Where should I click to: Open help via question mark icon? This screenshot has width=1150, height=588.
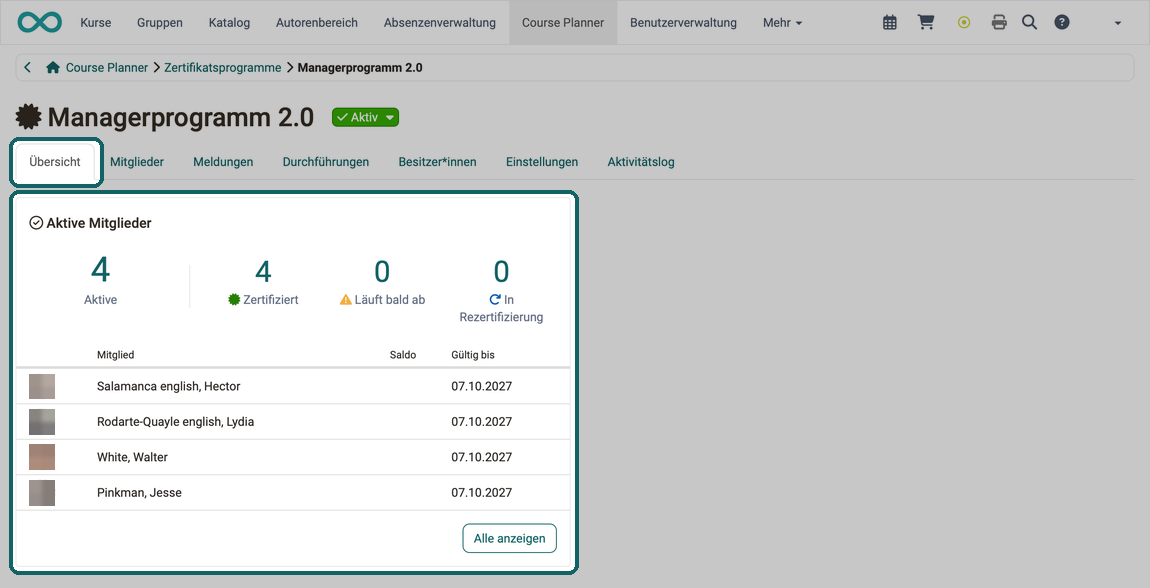[1061, 23]
